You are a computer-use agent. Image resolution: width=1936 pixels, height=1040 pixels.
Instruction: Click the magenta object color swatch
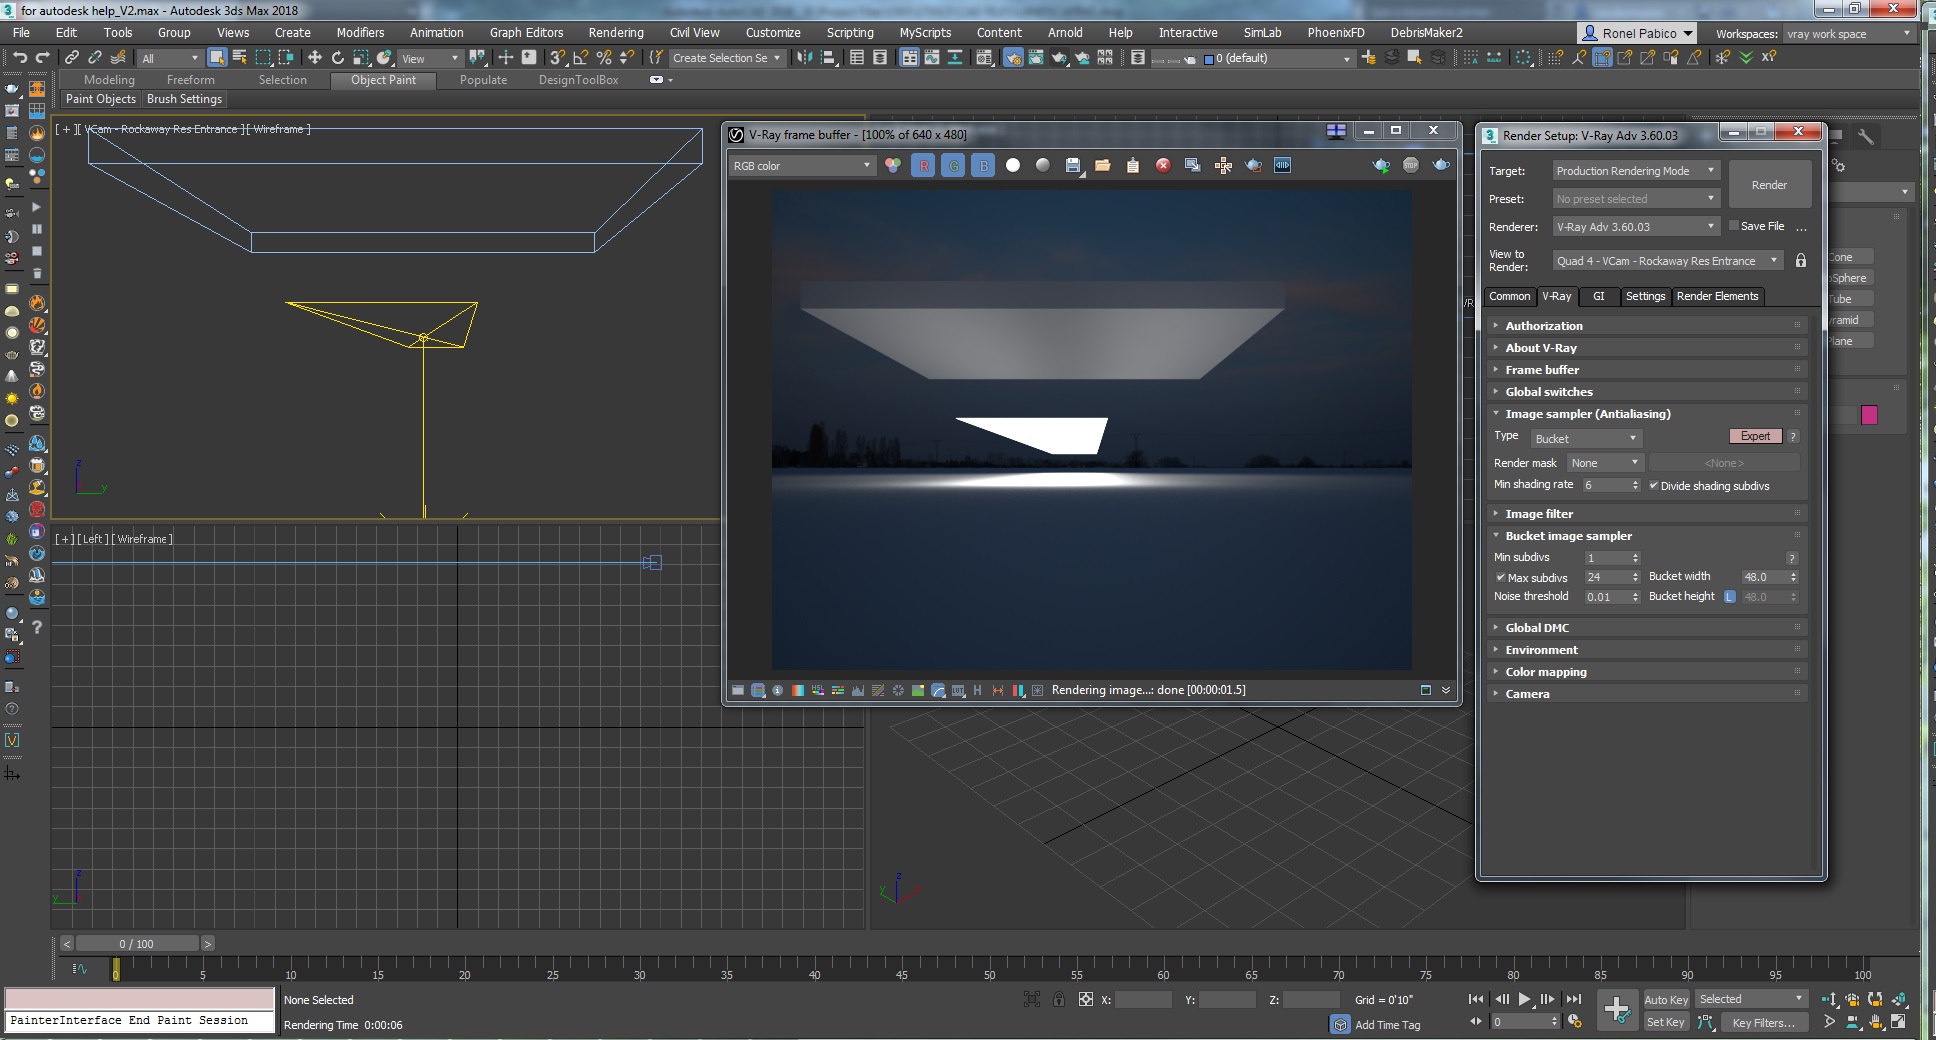coord(1868,415)
